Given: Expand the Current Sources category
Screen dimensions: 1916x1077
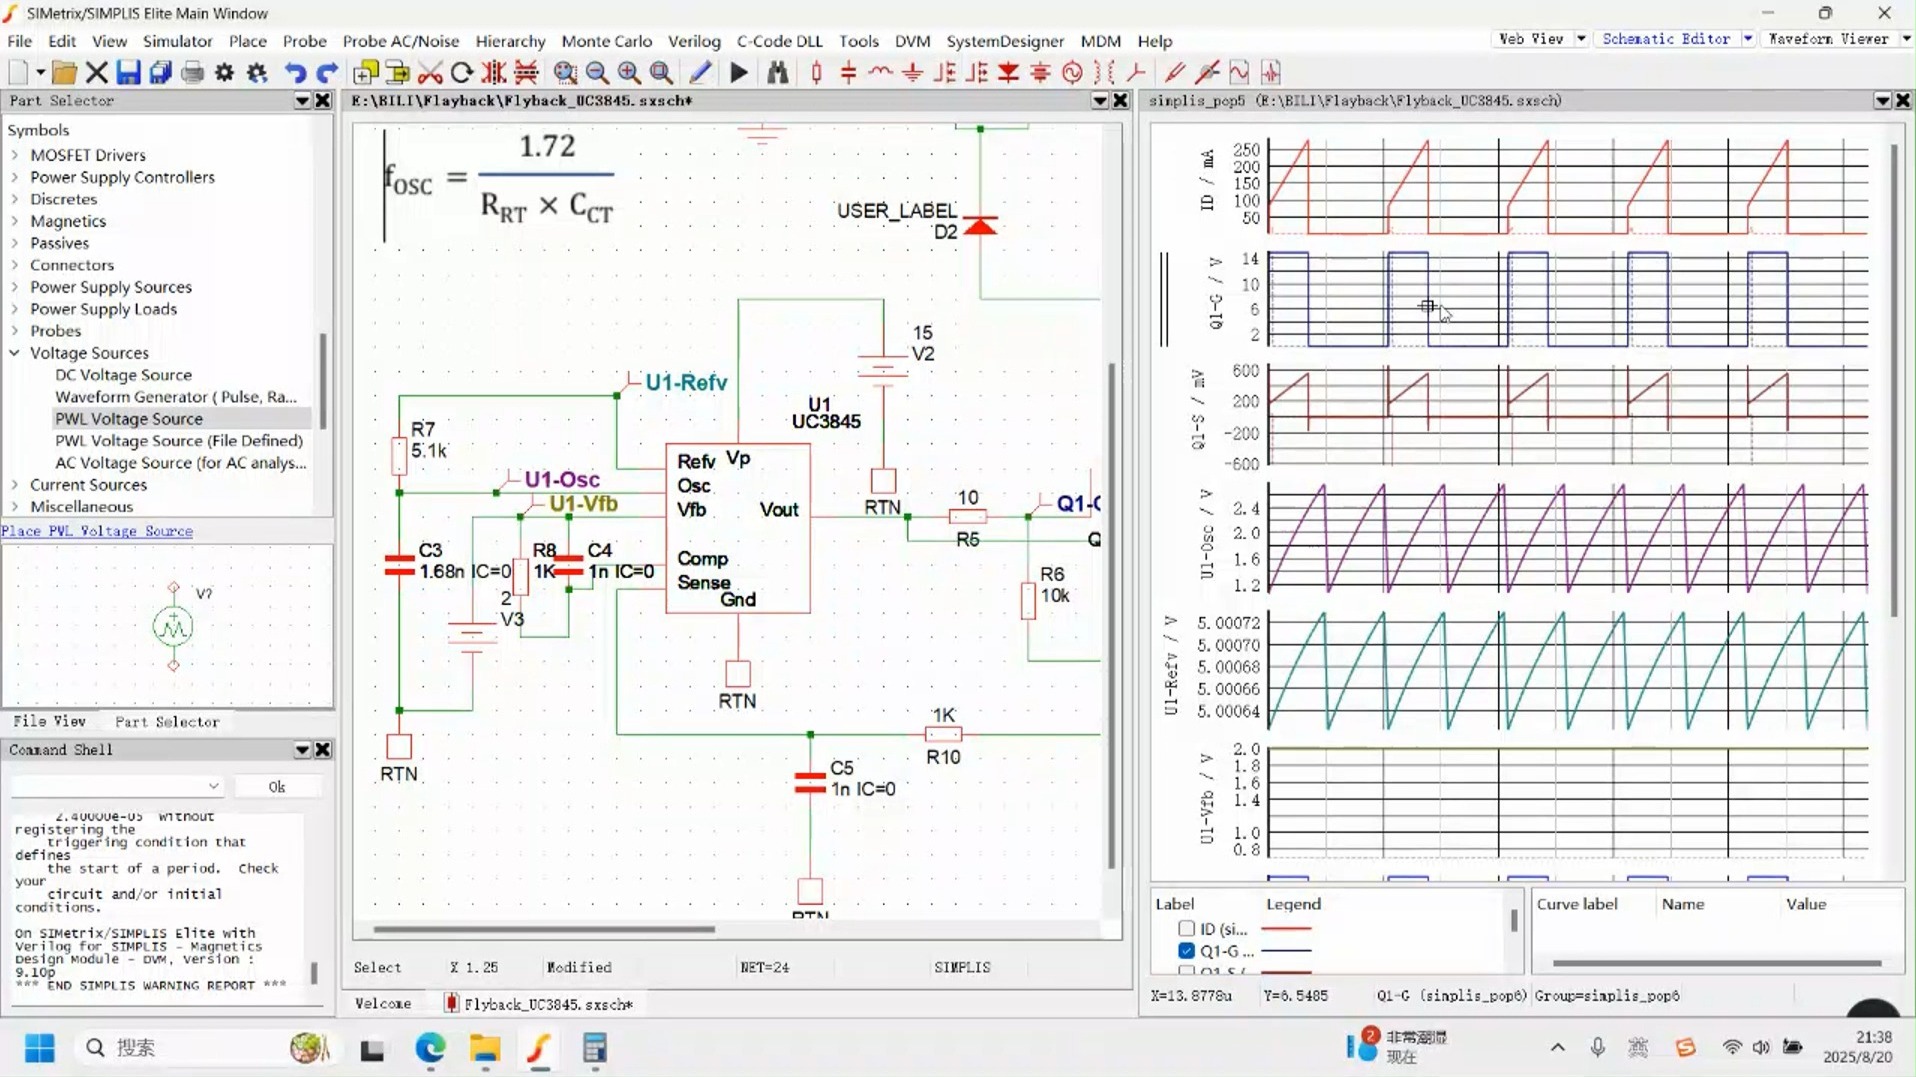Looking at the screenshot, I should tap(15, 485).
